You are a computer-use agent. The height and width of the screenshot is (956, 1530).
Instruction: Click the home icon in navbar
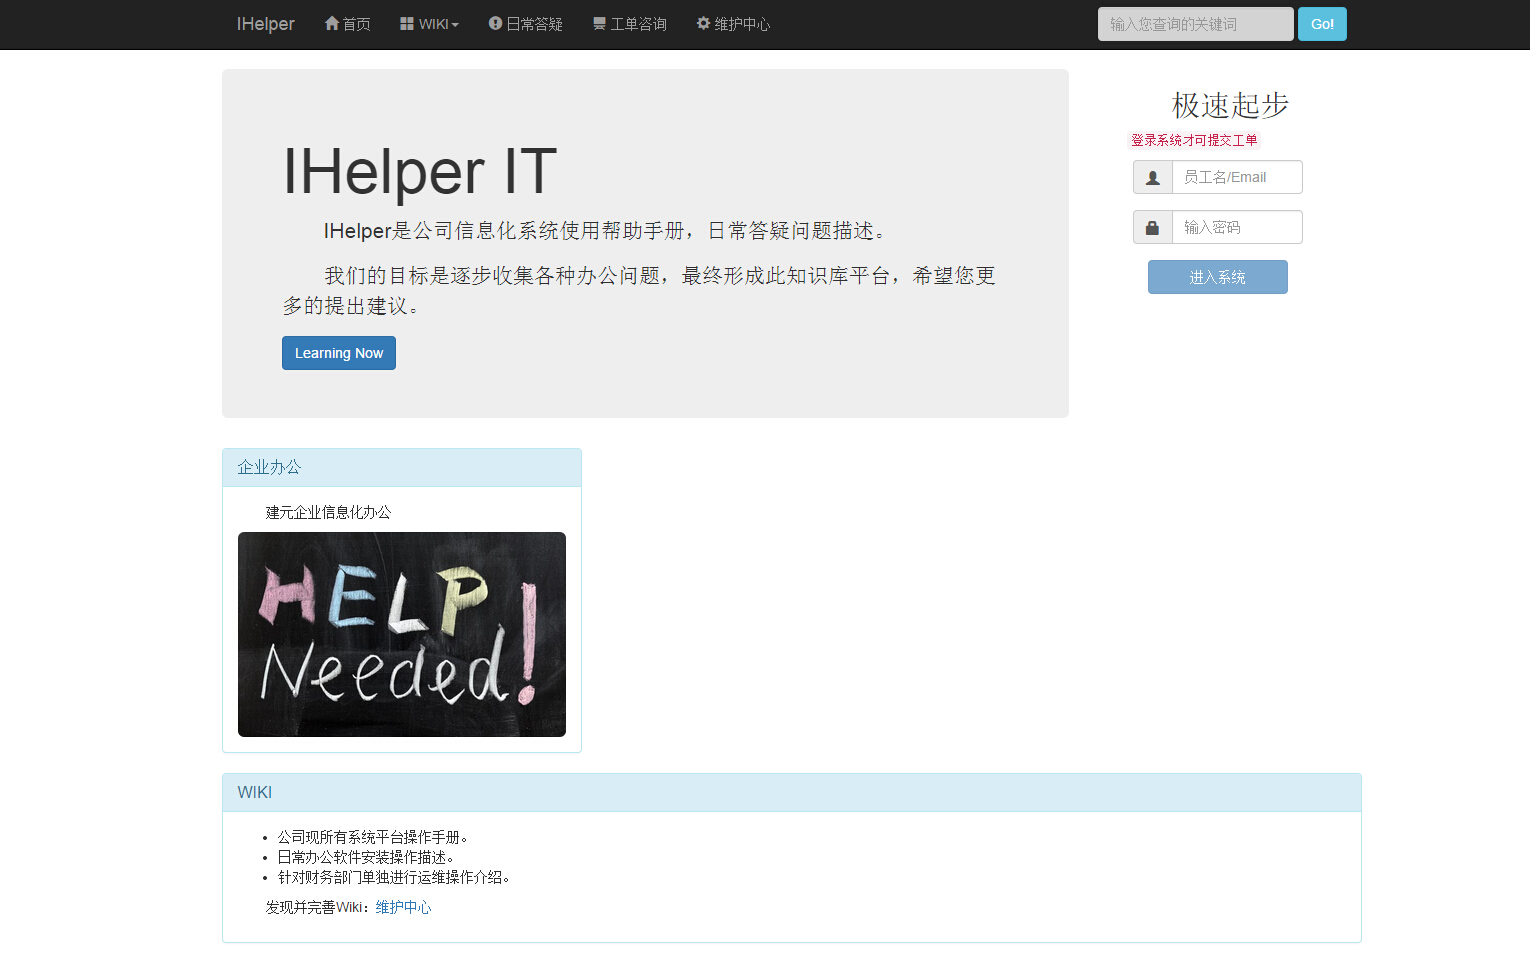(x=332, y=23)
